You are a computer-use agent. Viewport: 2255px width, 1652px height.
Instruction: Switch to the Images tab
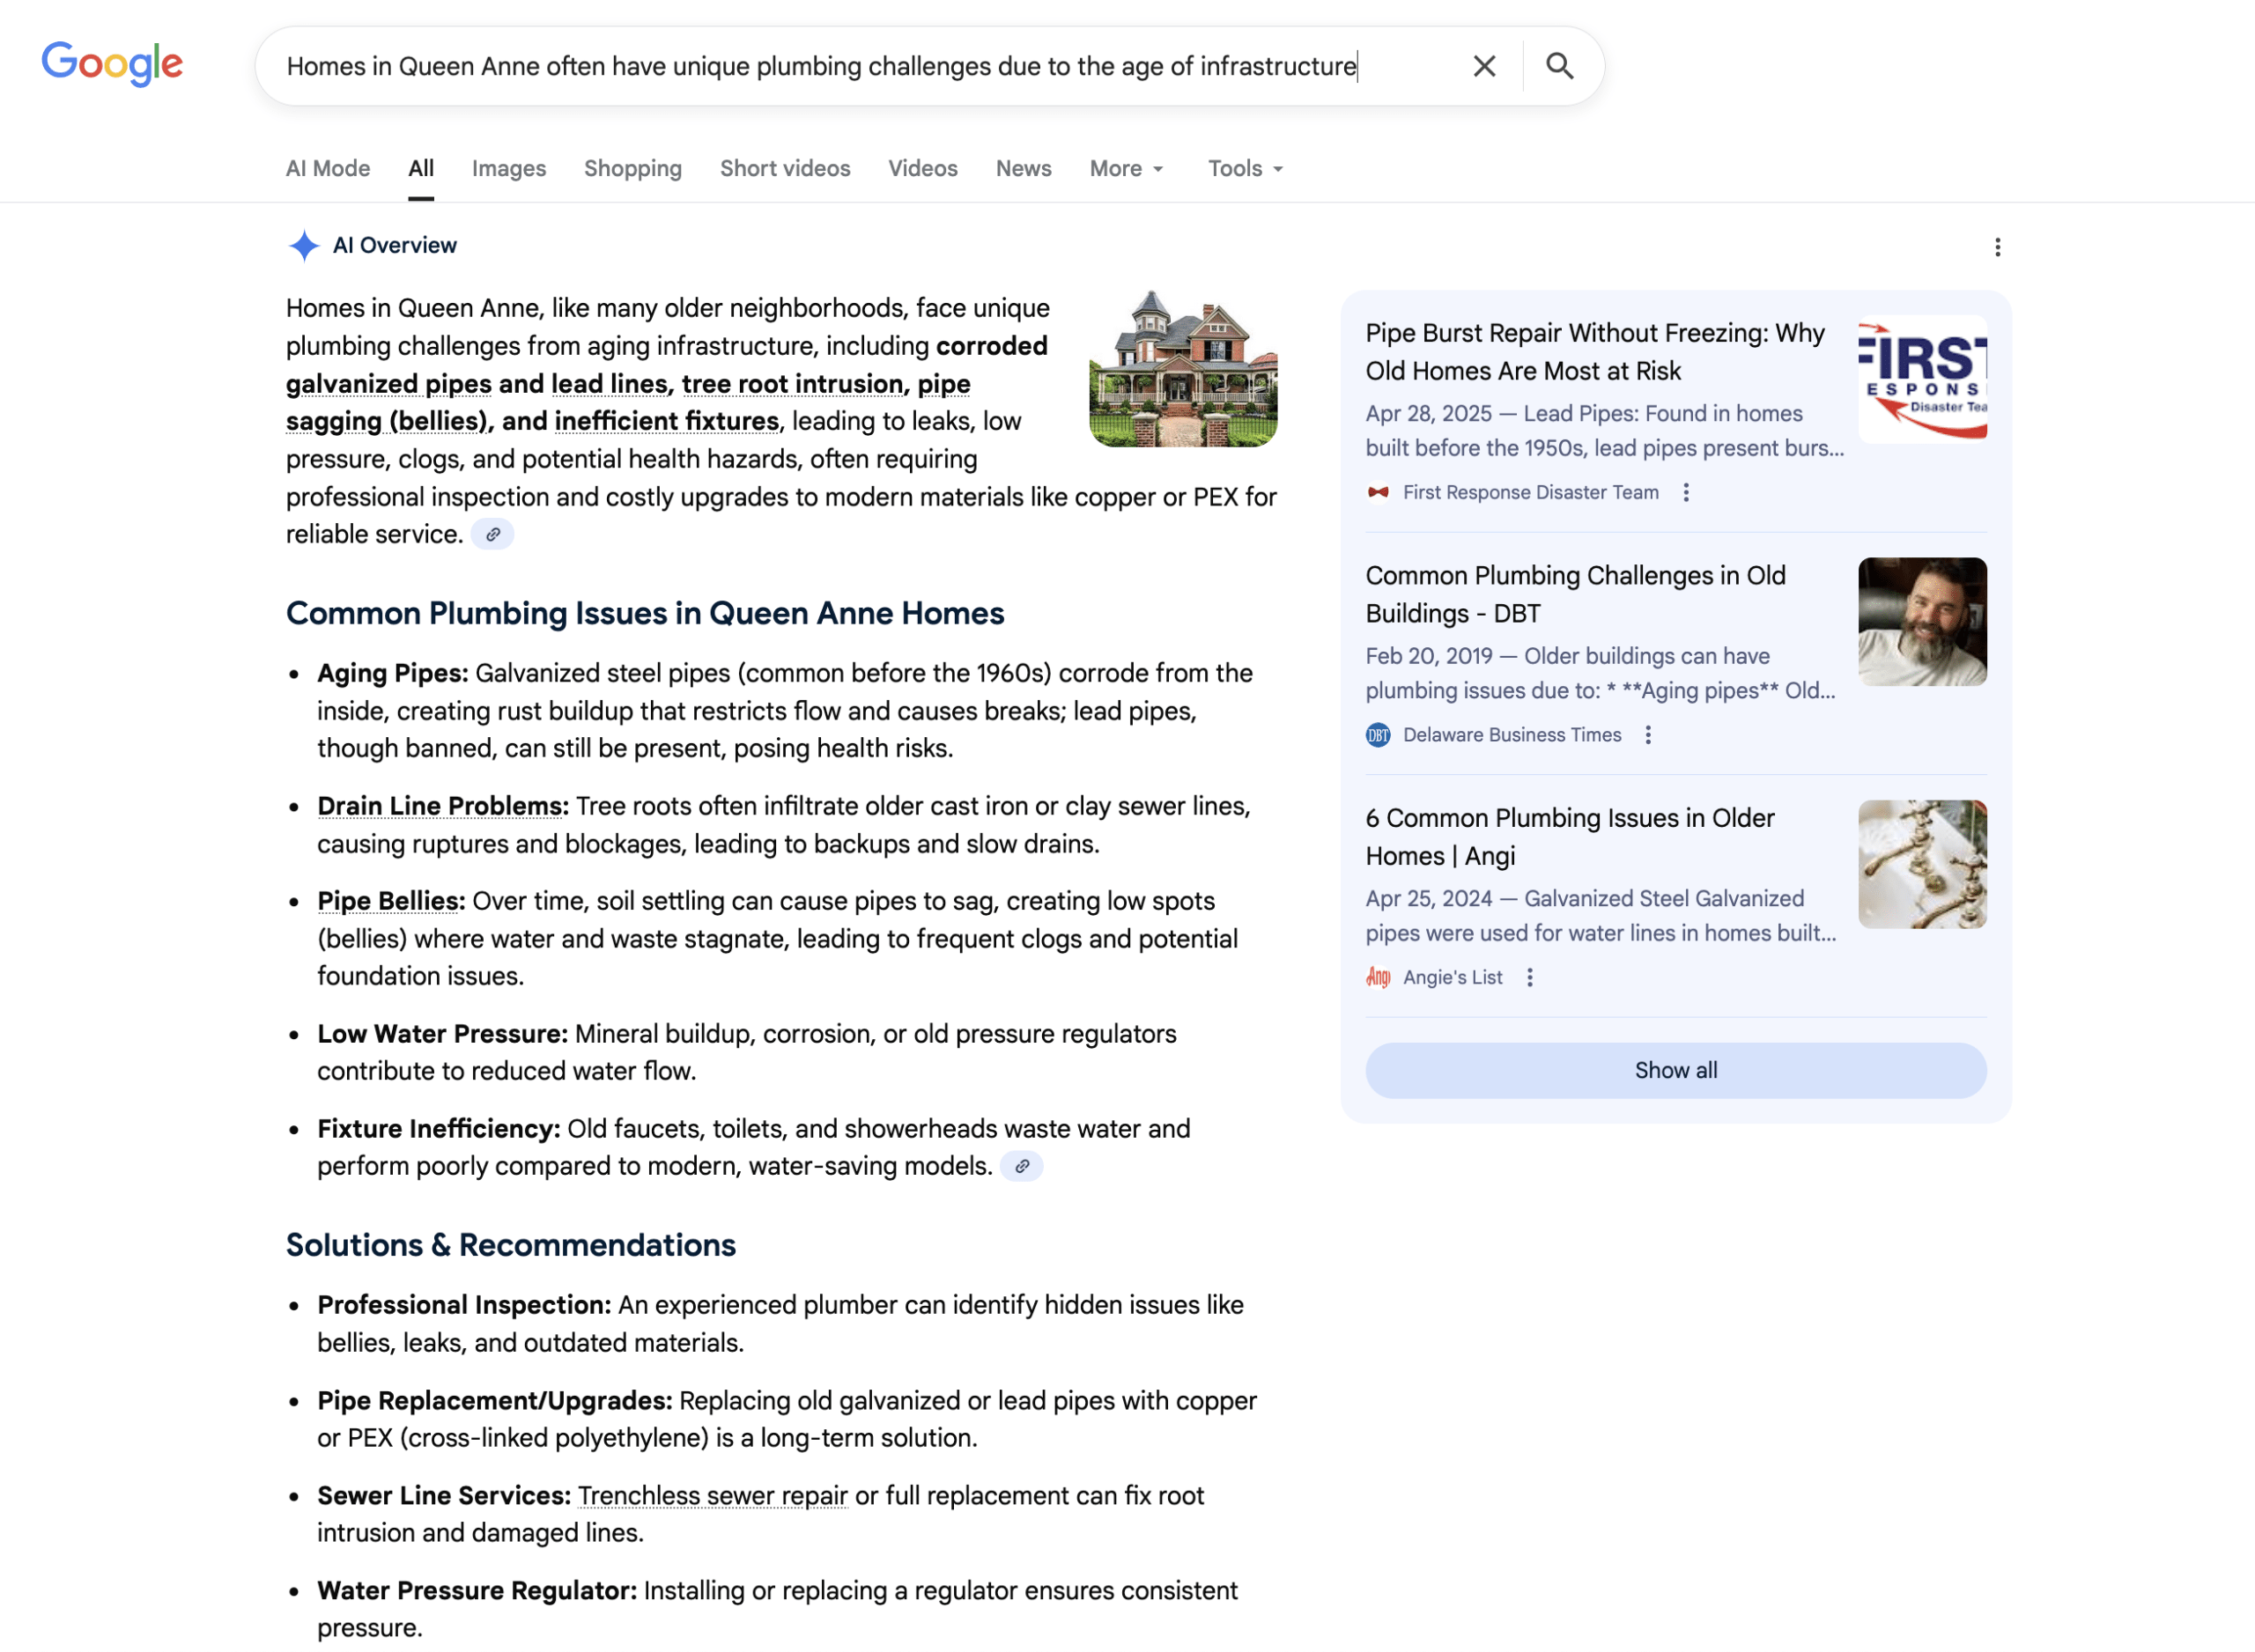(508, 169)
